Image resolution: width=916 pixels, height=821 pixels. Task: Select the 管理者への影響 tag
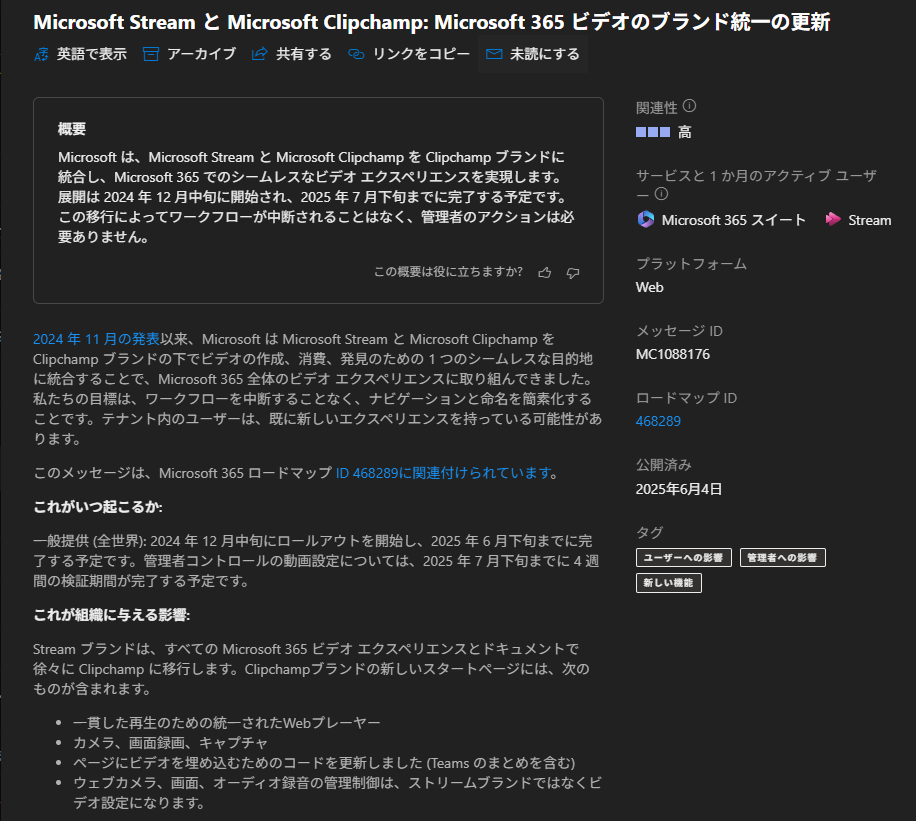[x=783, y=557]
